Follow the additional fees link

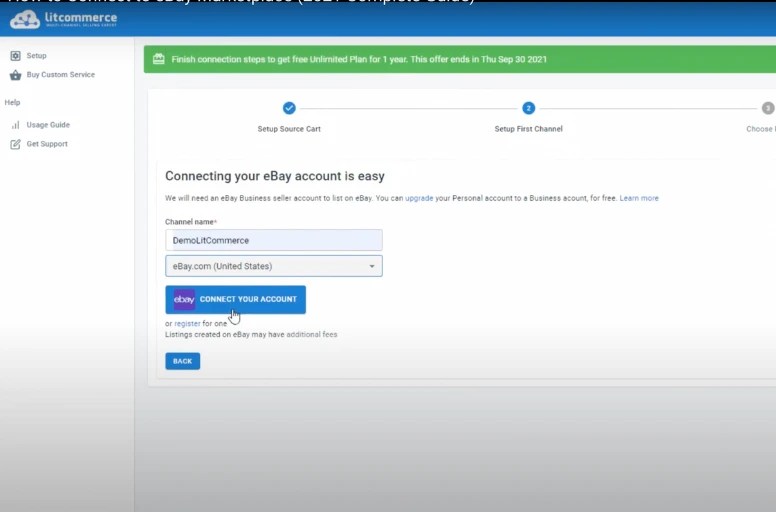[x=312, y=334]
